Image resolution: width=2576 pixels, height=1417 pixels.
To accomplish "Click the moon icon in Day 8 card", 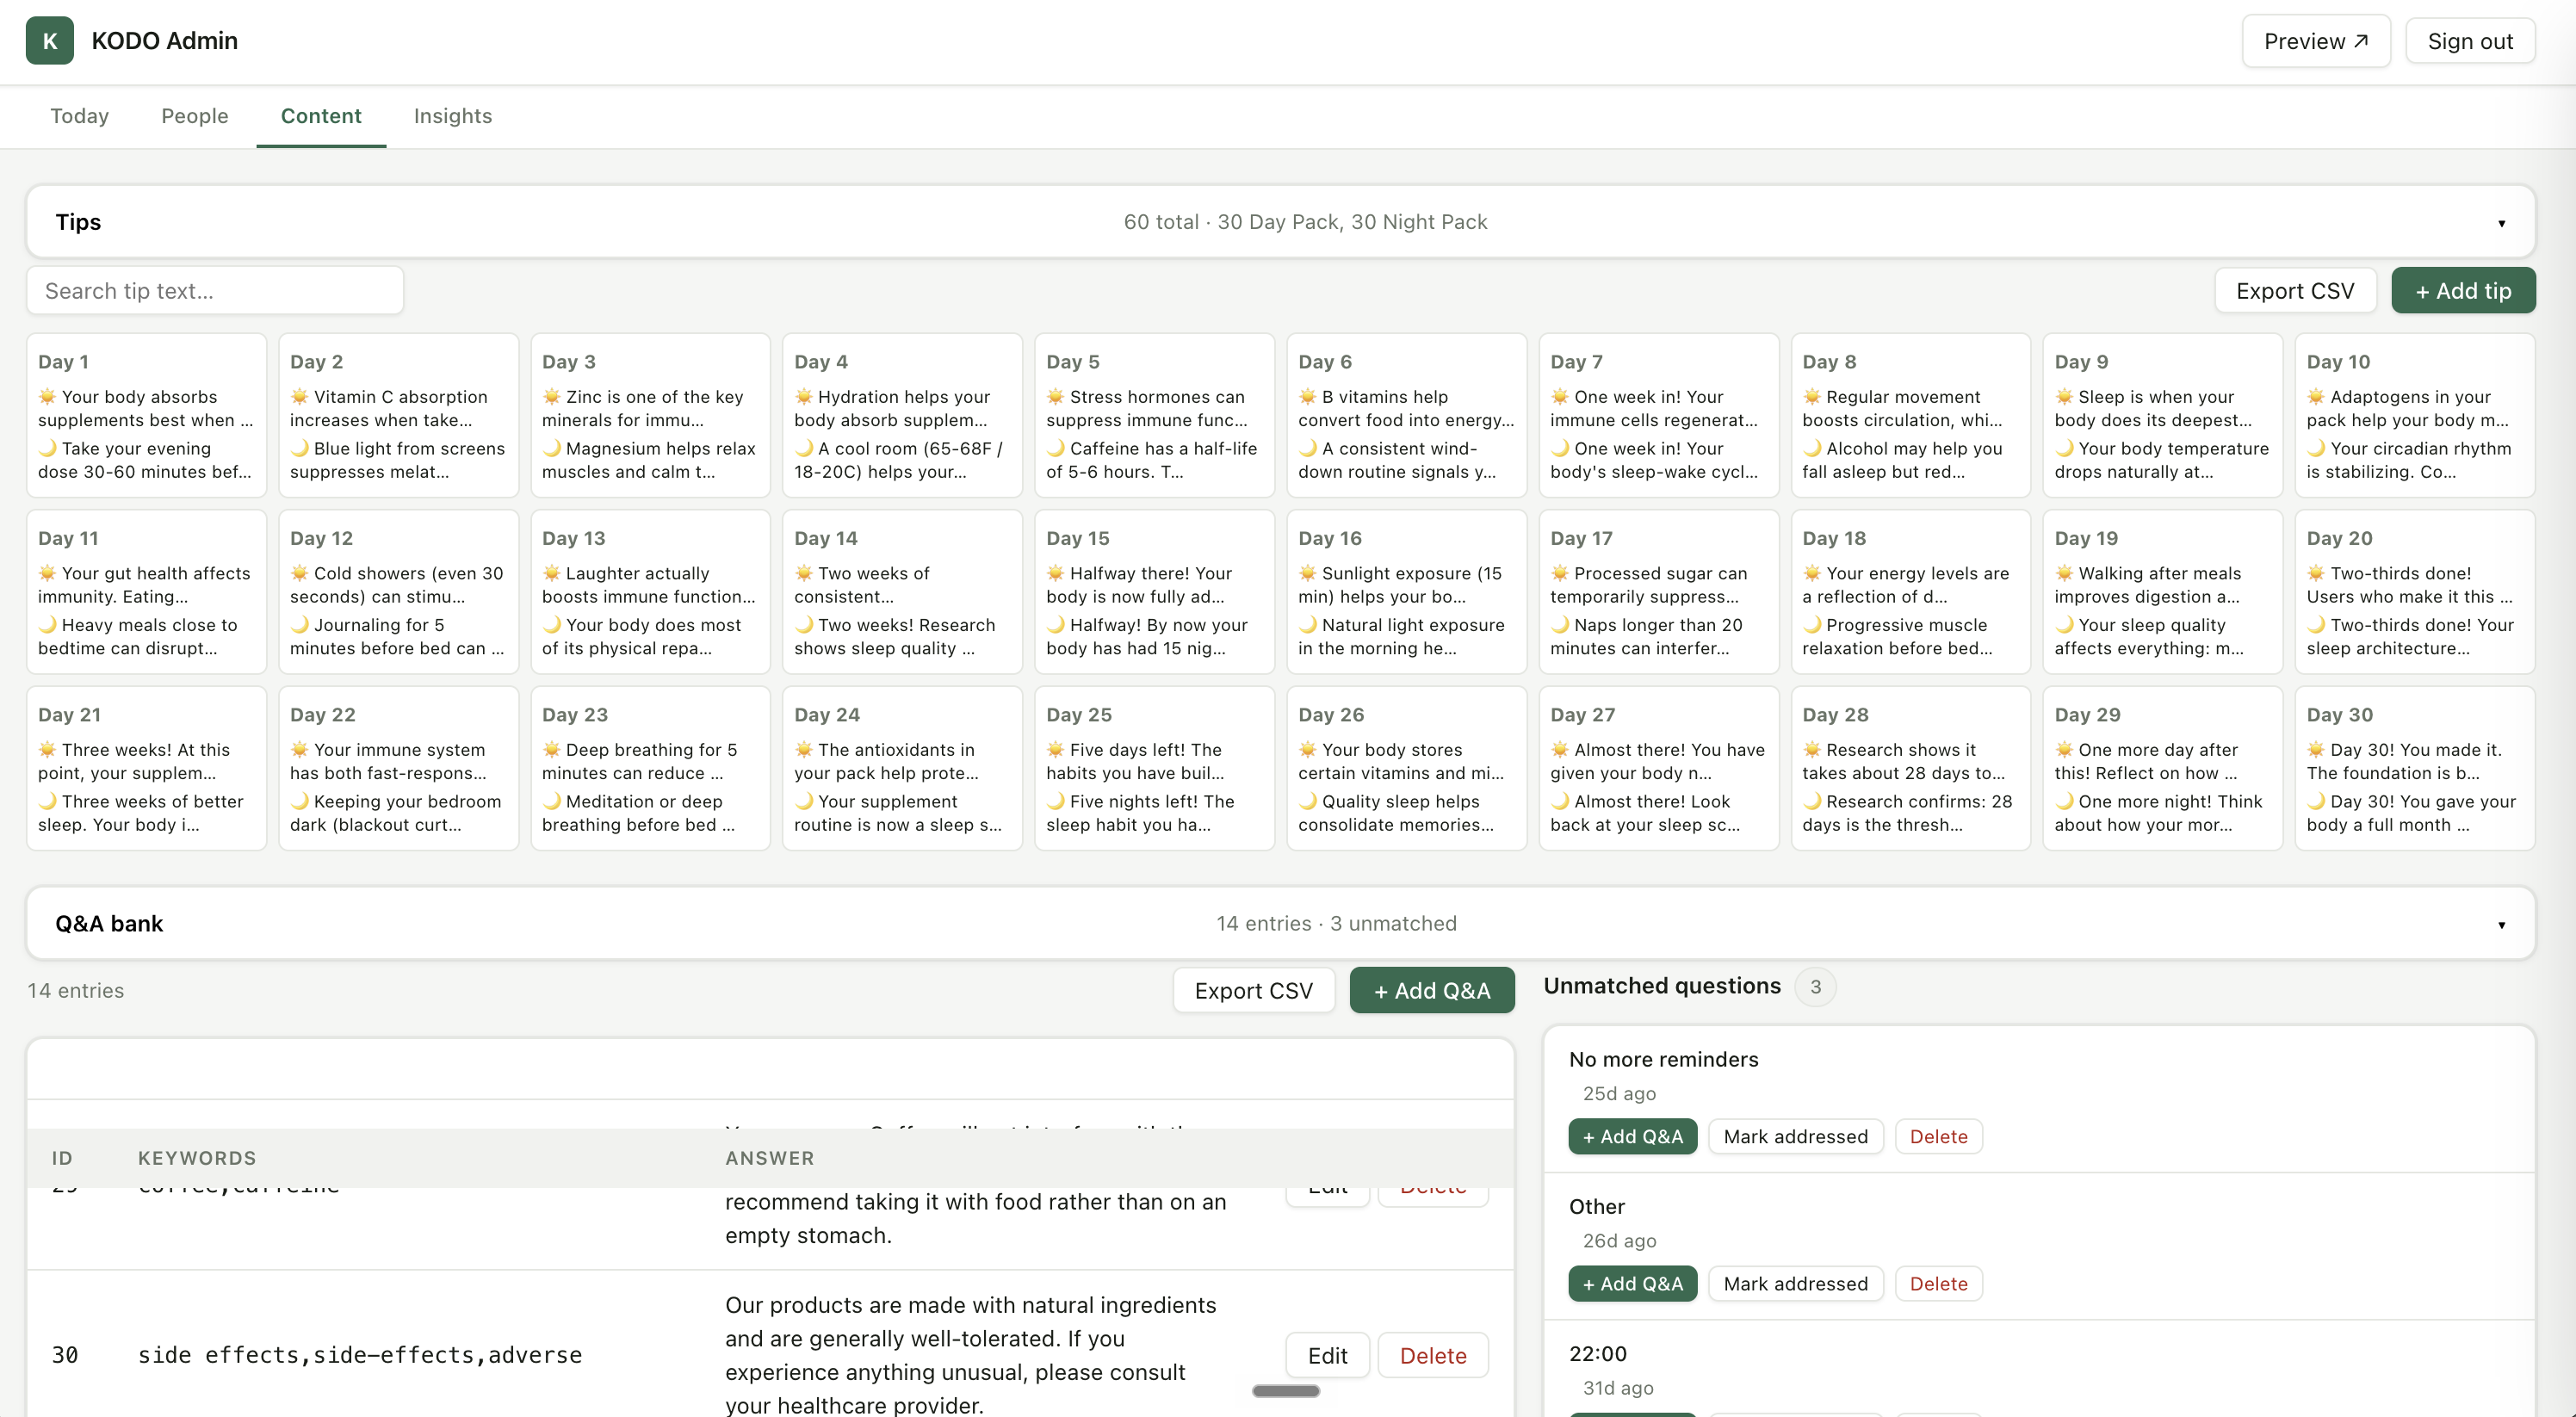I will [x=1811, y=448].
